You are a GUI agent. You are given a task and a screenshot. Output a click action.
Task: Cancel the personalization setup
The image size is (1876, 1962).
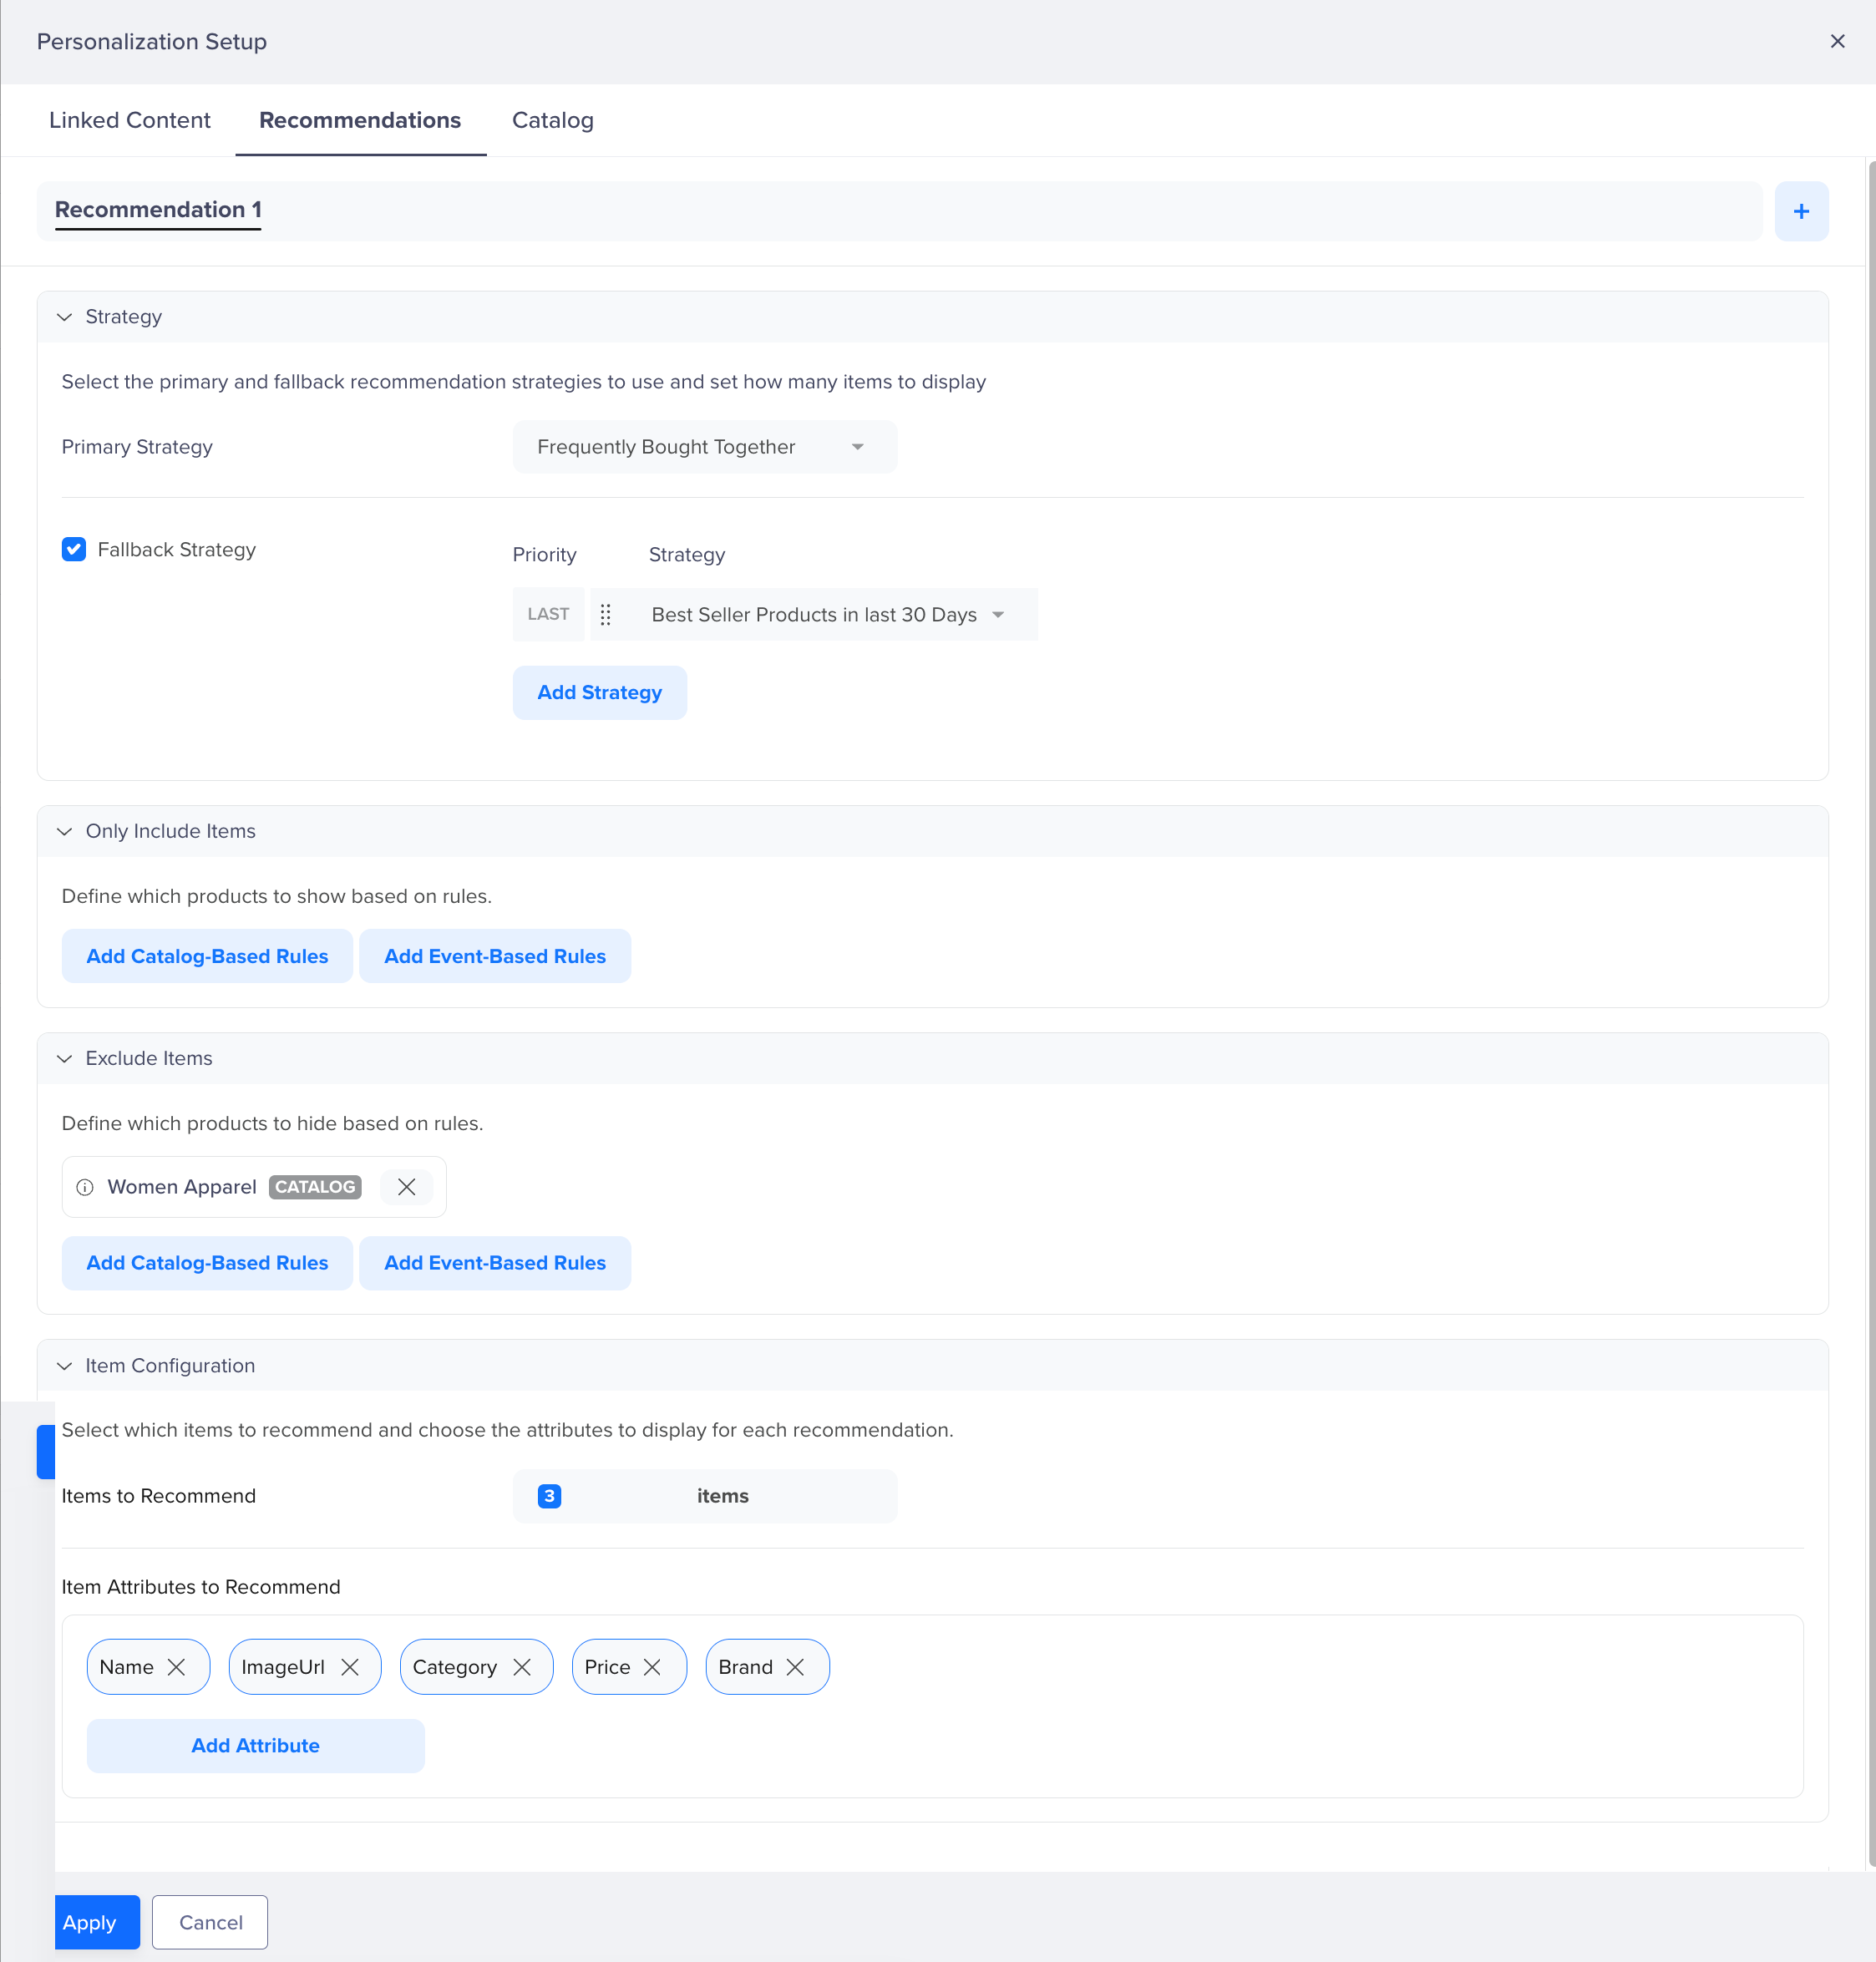[210, 1922]
